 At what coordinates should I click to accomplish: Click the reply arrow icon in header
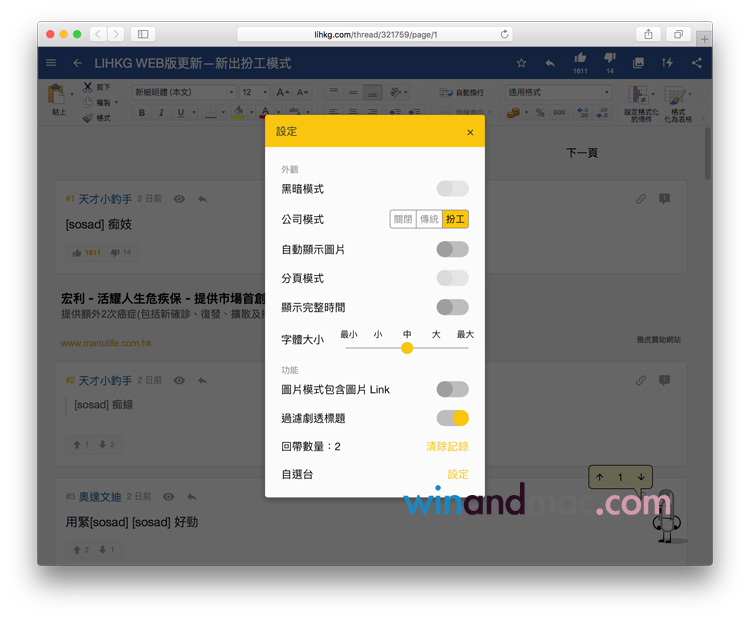550,63
